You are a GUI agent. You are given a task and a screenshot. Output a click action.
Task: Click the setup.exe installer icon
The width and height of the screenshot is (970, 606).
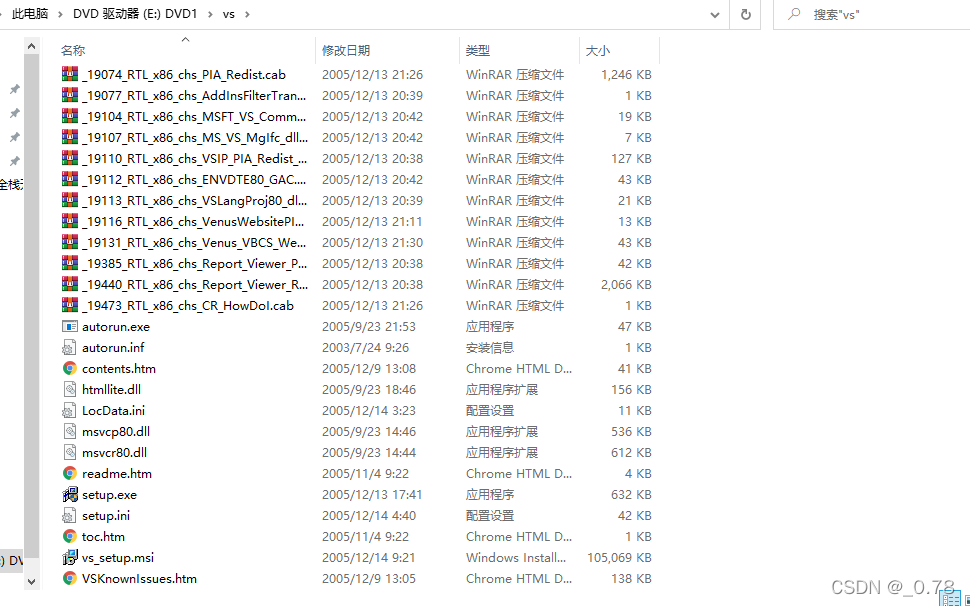70,495
